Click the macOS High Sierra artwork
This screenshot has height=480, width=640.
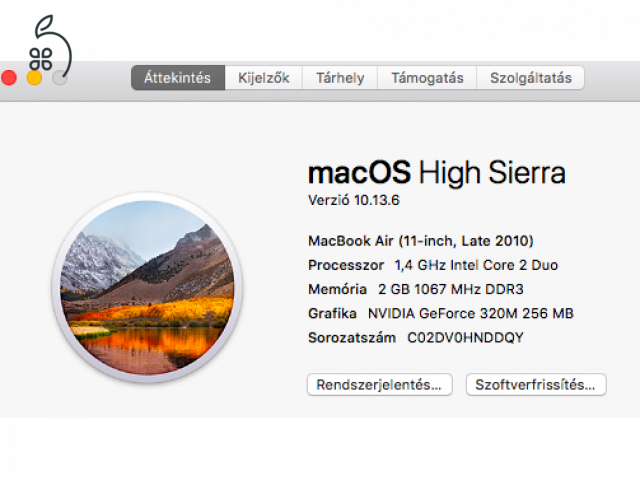[147, 287]
